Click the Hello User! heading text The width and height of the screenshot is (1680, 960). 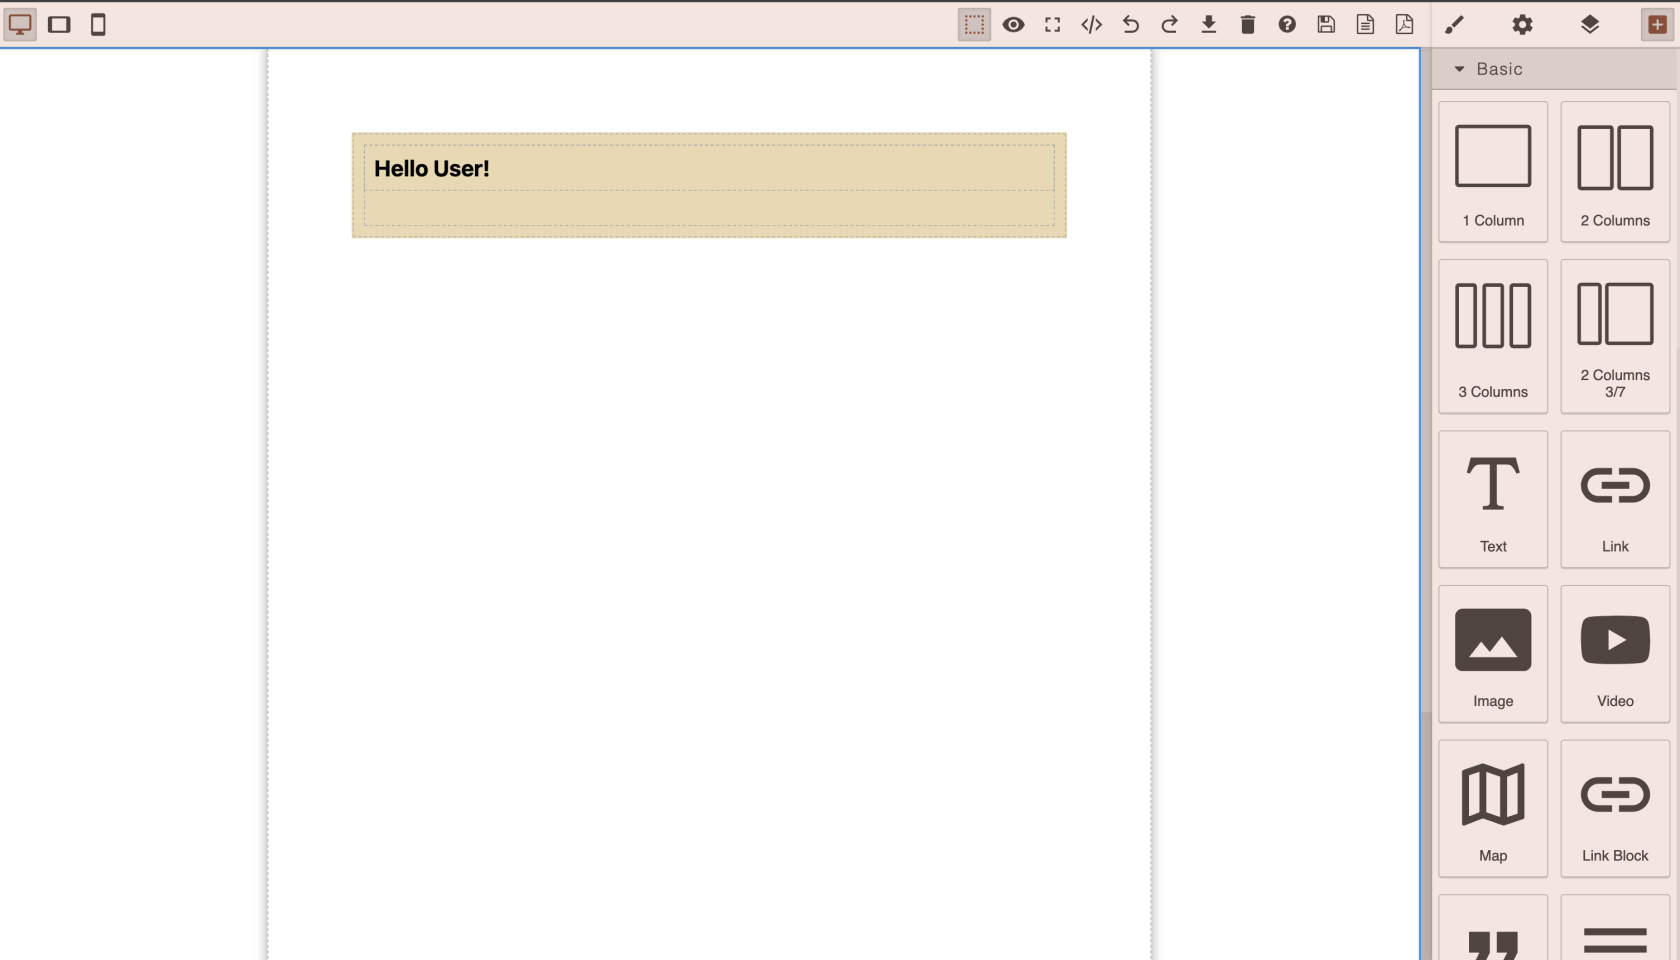(432, 169)
